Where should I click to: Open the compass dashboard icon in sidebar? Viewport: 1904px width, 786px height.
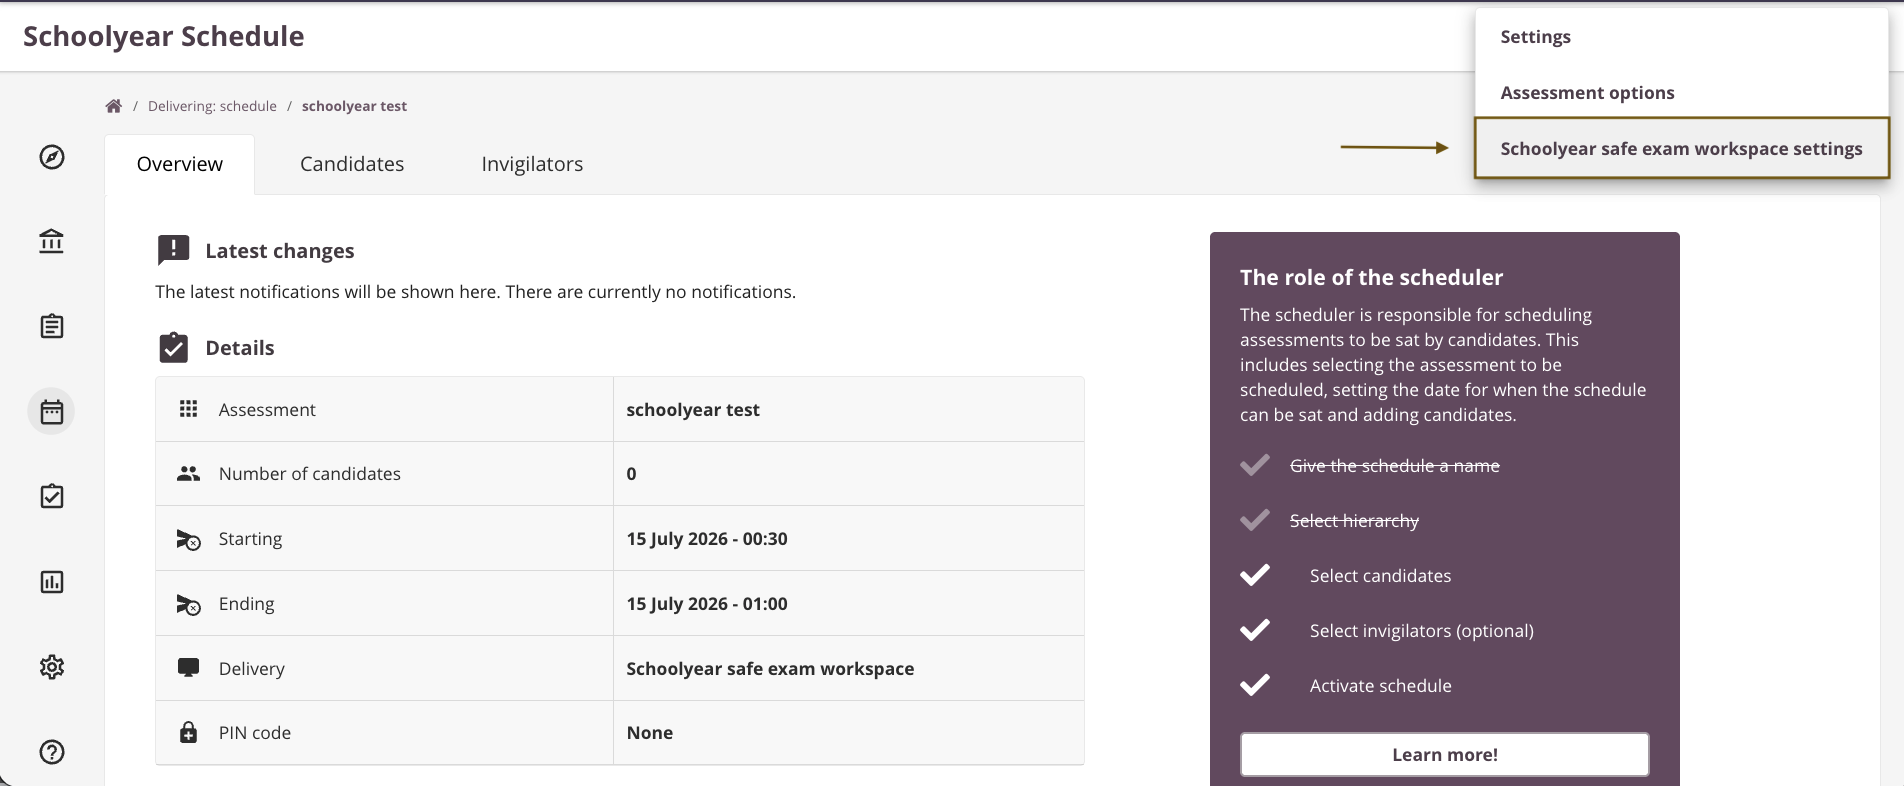coord(52,157)
